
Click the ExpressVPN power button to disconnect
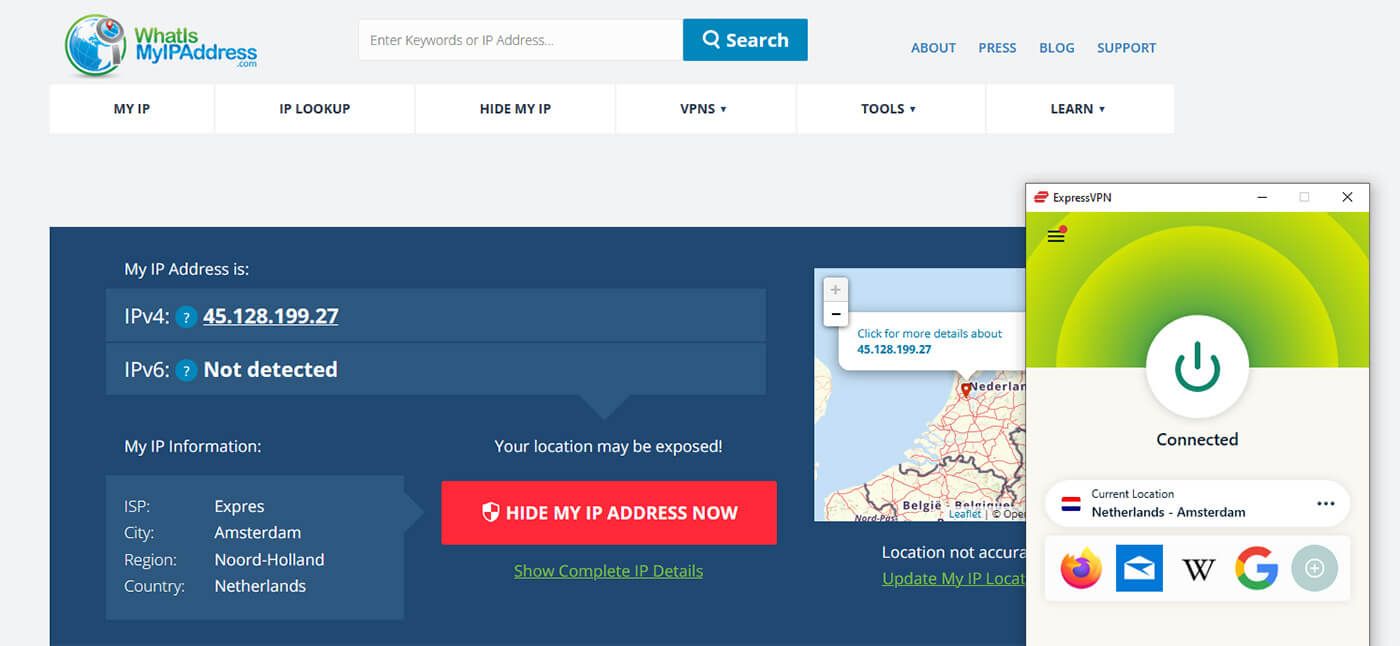(1197, 368)
